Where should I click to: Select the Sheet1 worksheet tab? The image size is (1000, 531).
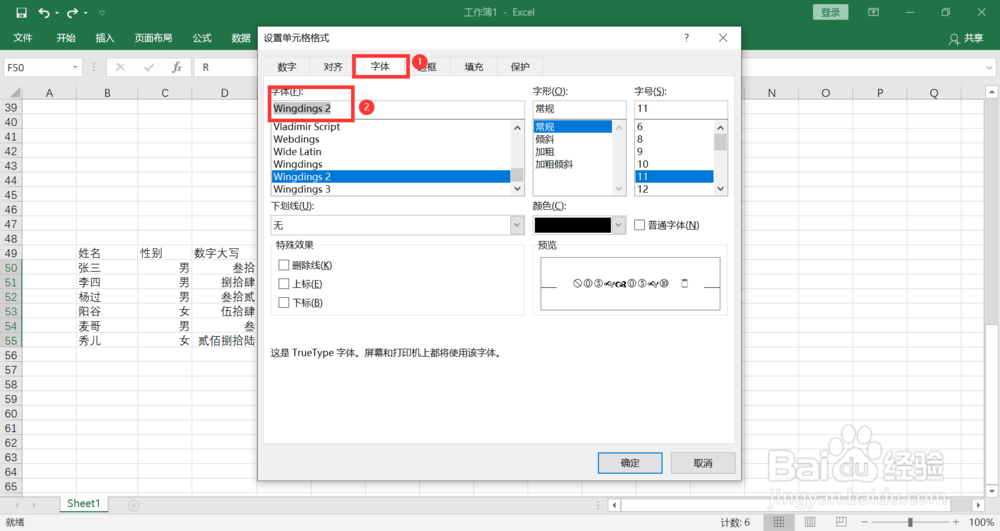(84, 504)
